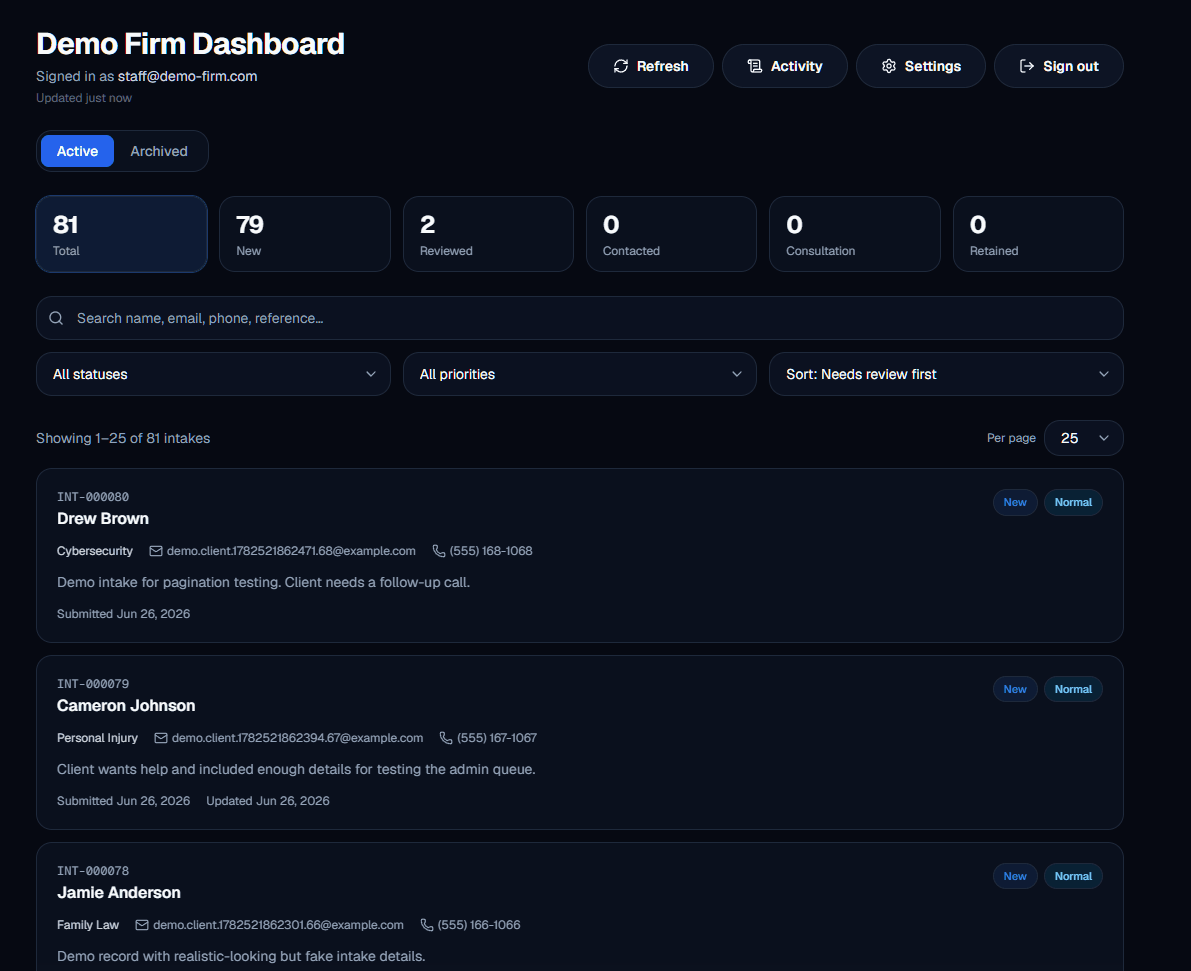
Task: Click the Family Law practice area label
Action: (88, 925)
